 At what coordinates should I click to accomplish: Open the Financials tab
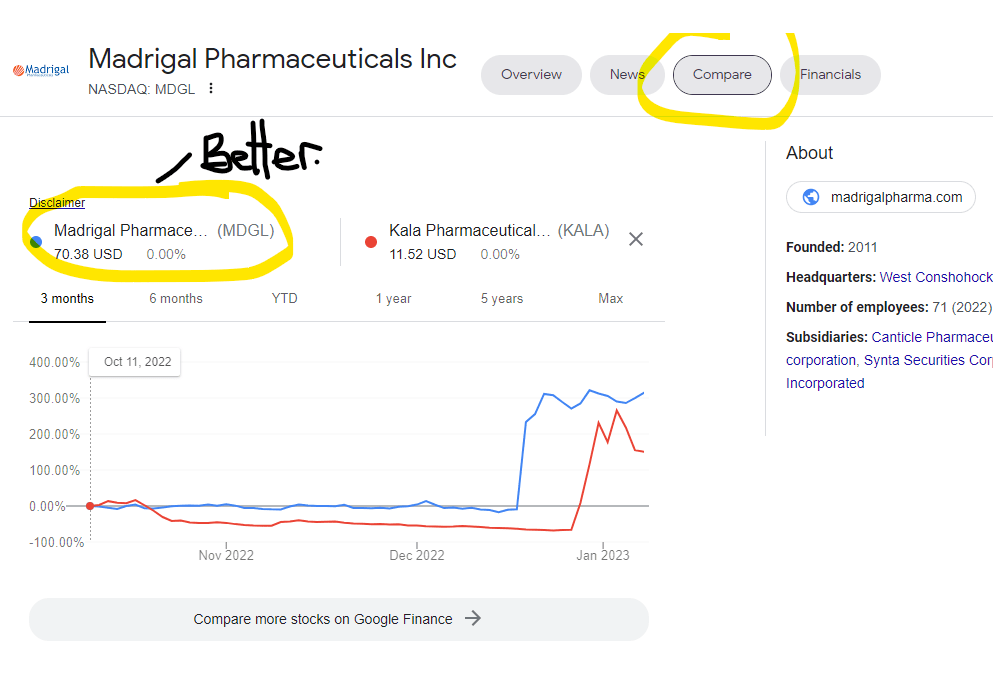pyautogui.click(x=830, y=75)
